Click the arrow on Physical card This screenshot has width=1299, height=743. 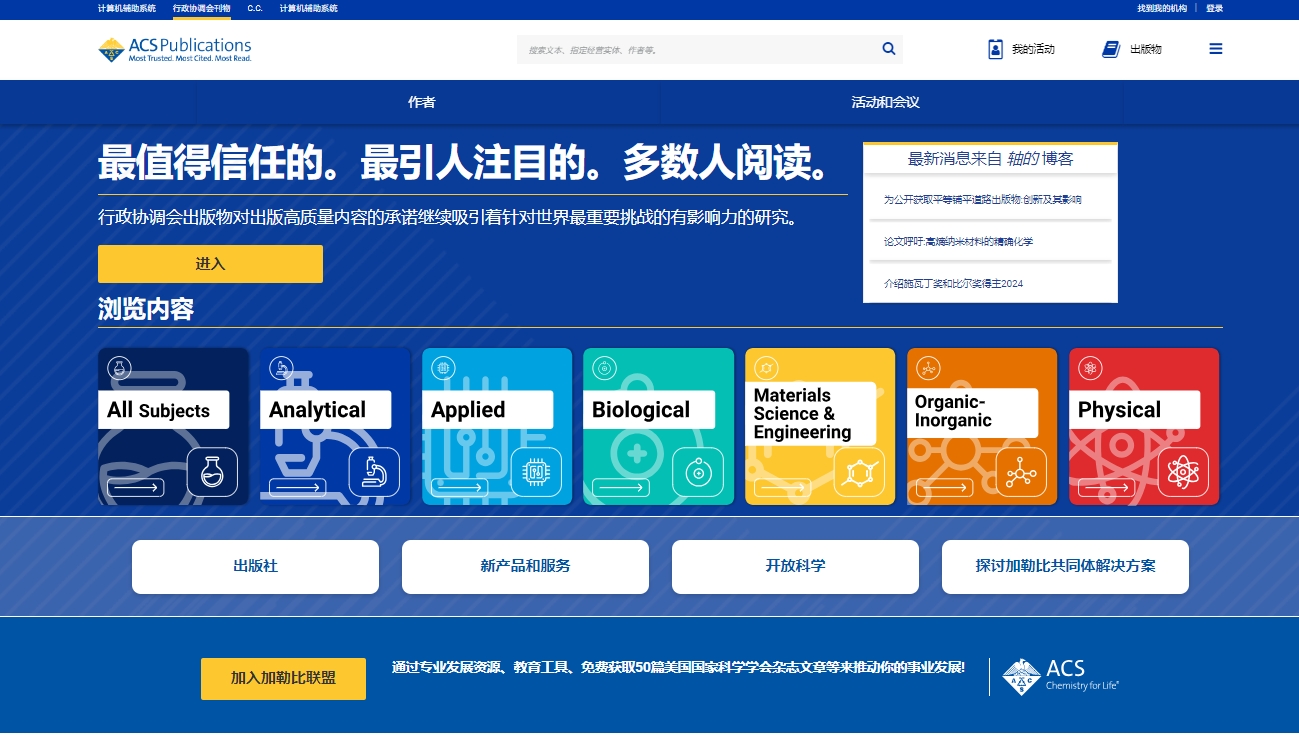pyautogui.click(x=1106, y=488)
